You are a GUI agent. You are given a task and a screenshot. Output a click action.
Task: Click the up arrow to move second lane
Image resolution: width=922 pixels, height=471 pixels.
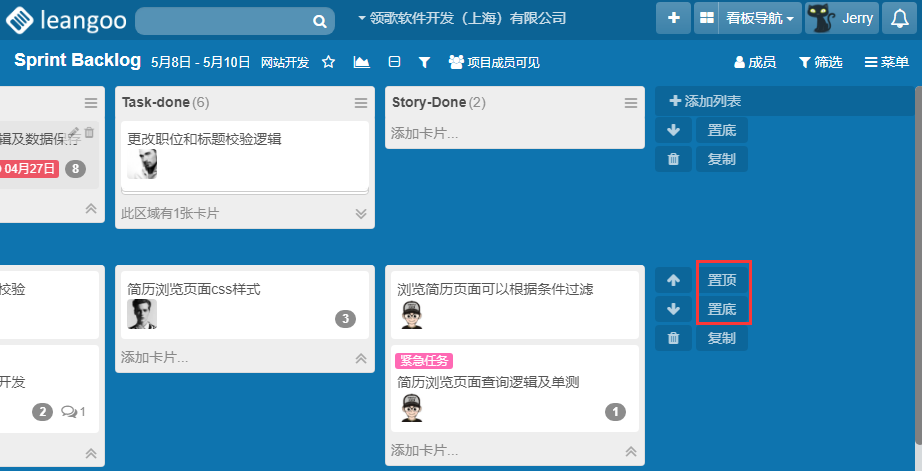[x=673, y=280]
